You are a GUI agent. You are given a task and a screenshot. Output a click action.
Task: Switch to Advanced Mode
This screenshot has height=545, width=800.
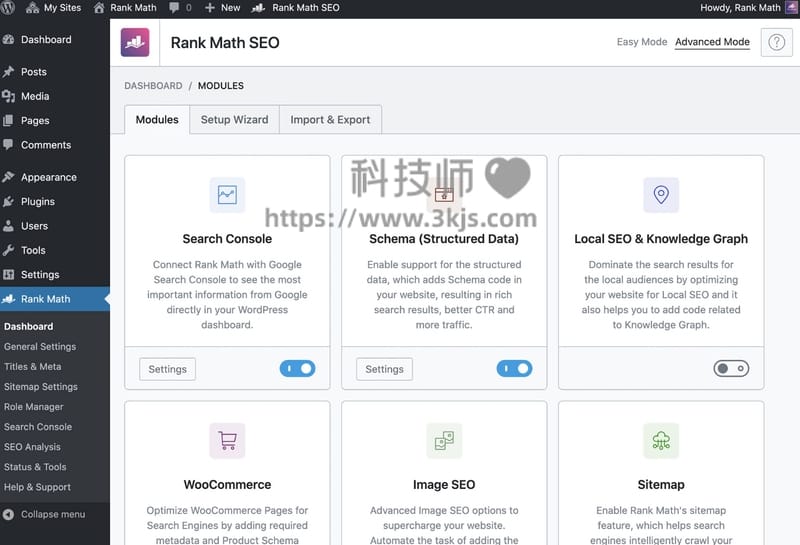tap(712, 42)
